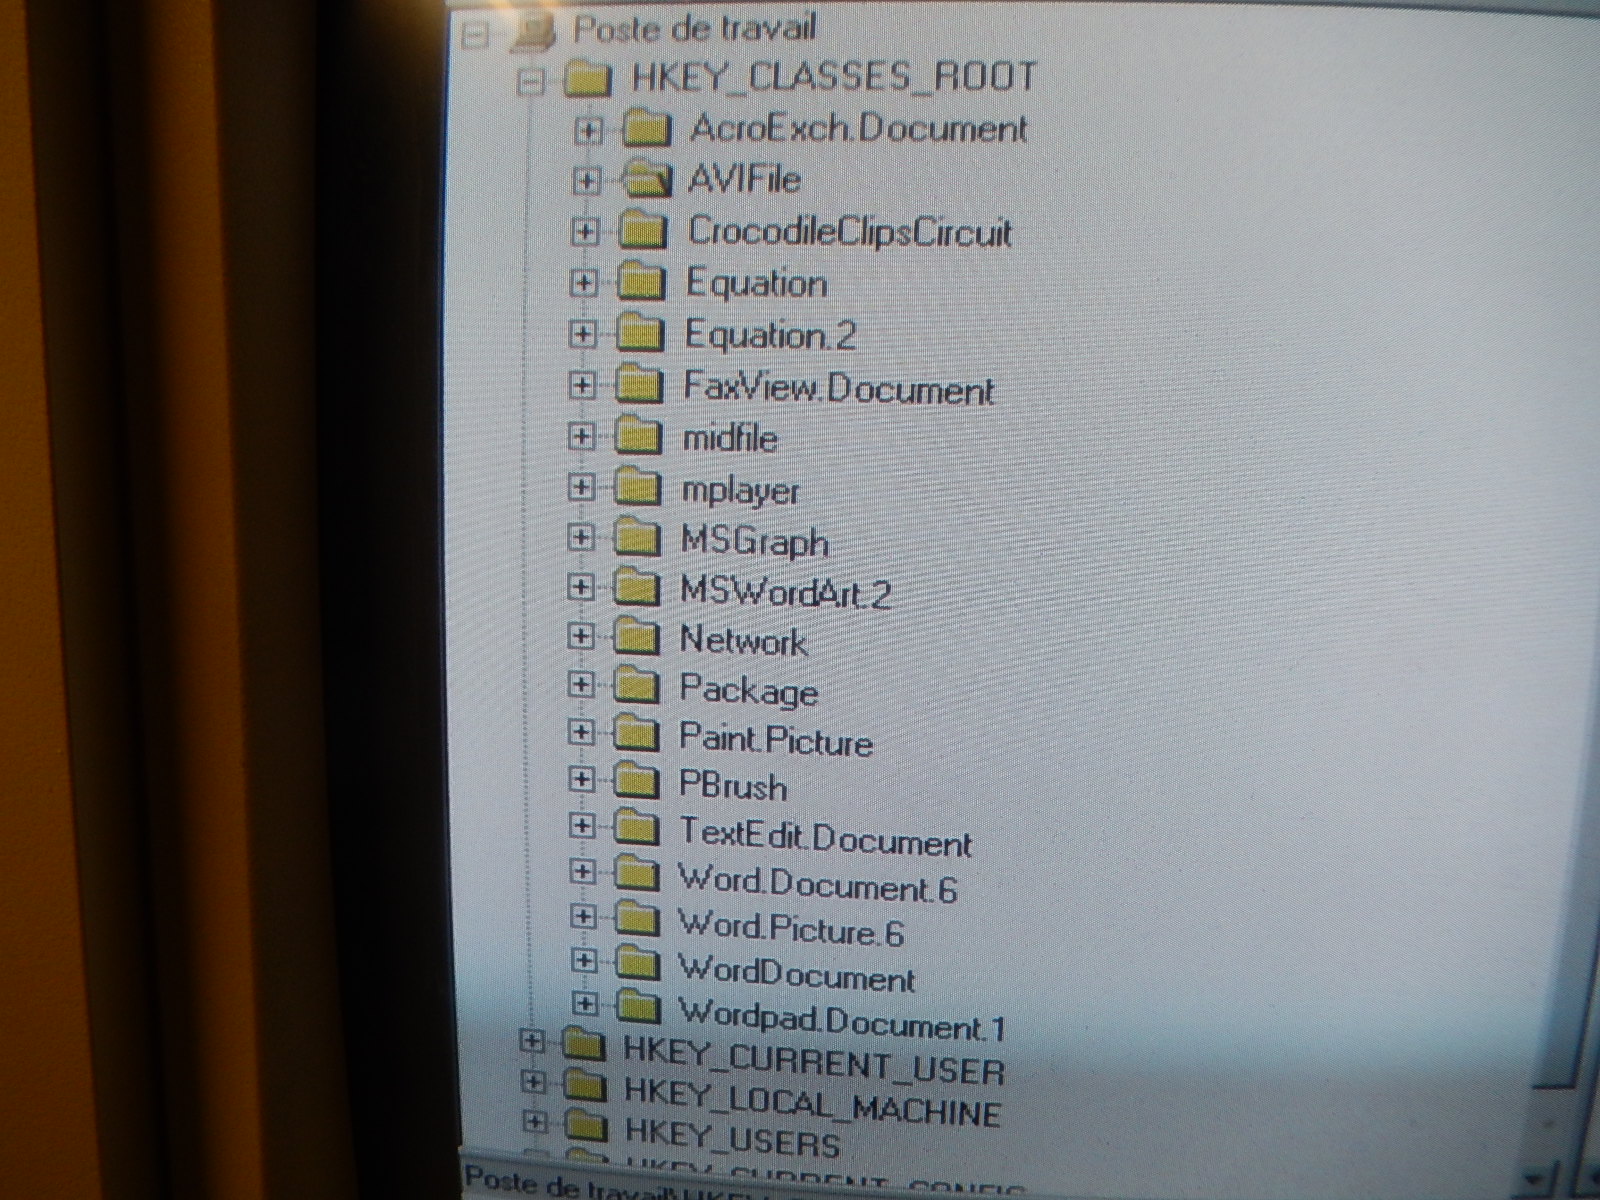
Task: Click the Network folder icon
Action: coord(636,636)
